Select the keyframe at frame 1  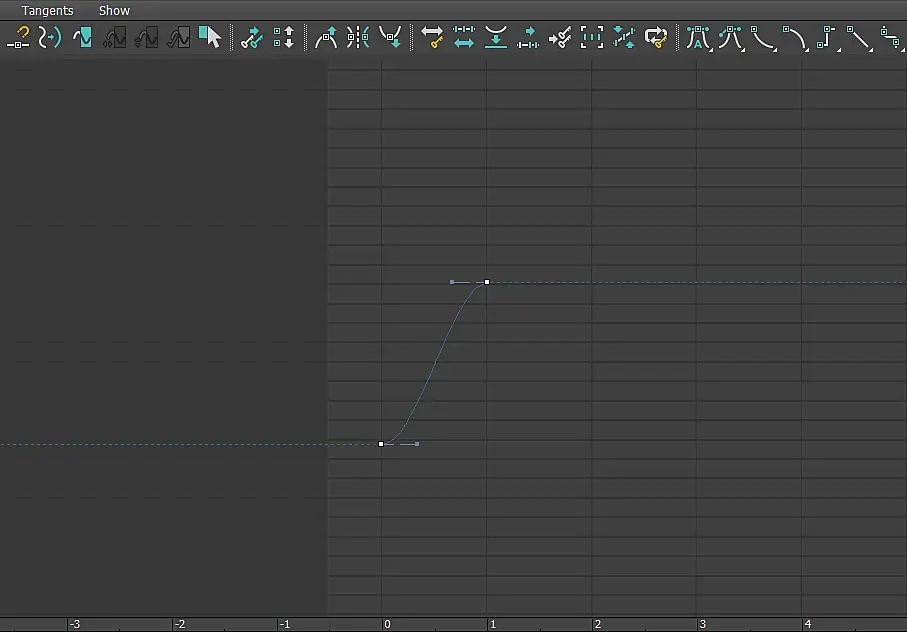point(487,282)
